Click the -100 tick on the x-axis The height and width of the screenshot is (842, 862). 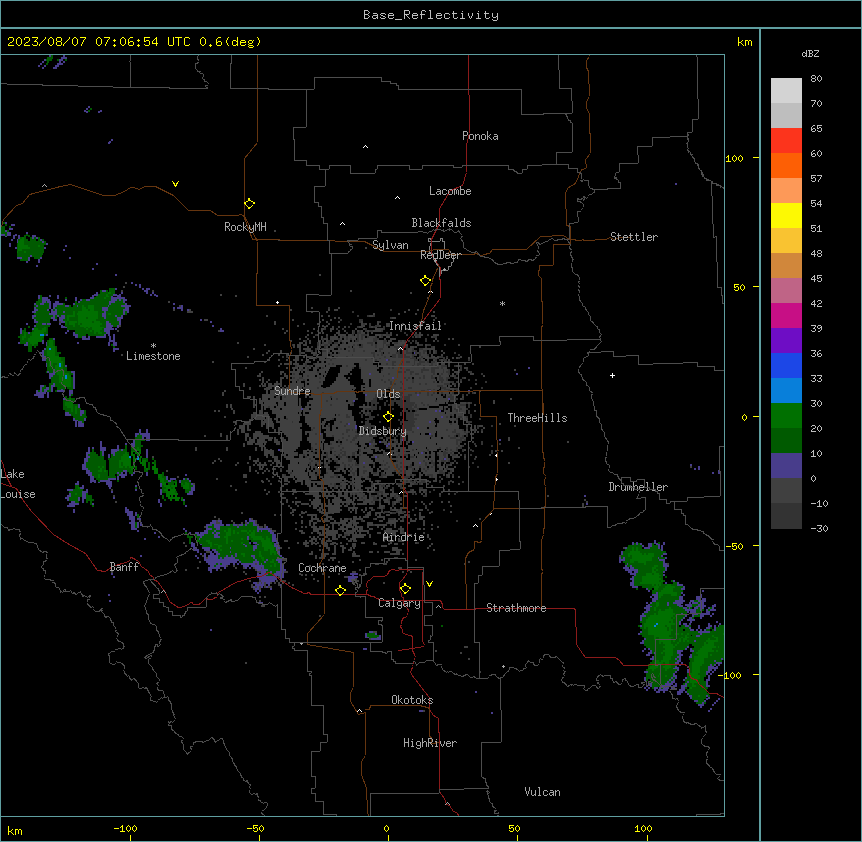pos(125,828)
